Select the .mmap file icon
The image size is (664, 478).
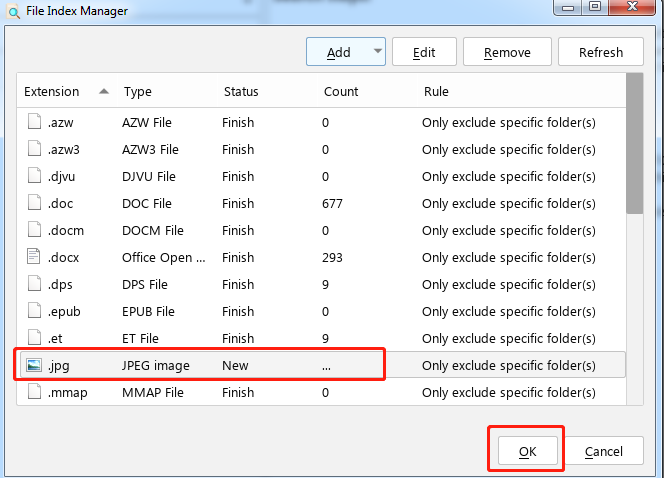[x=34, y=392]
